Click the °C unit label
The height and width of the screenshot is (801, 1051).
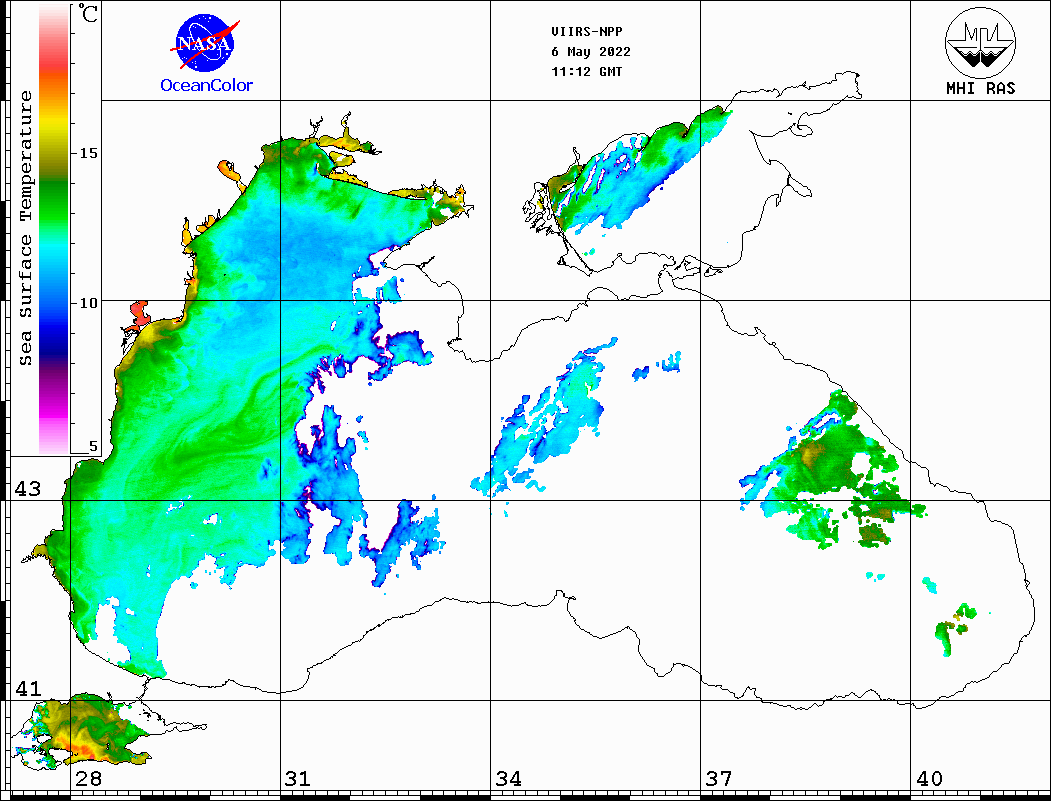point(88,13)
